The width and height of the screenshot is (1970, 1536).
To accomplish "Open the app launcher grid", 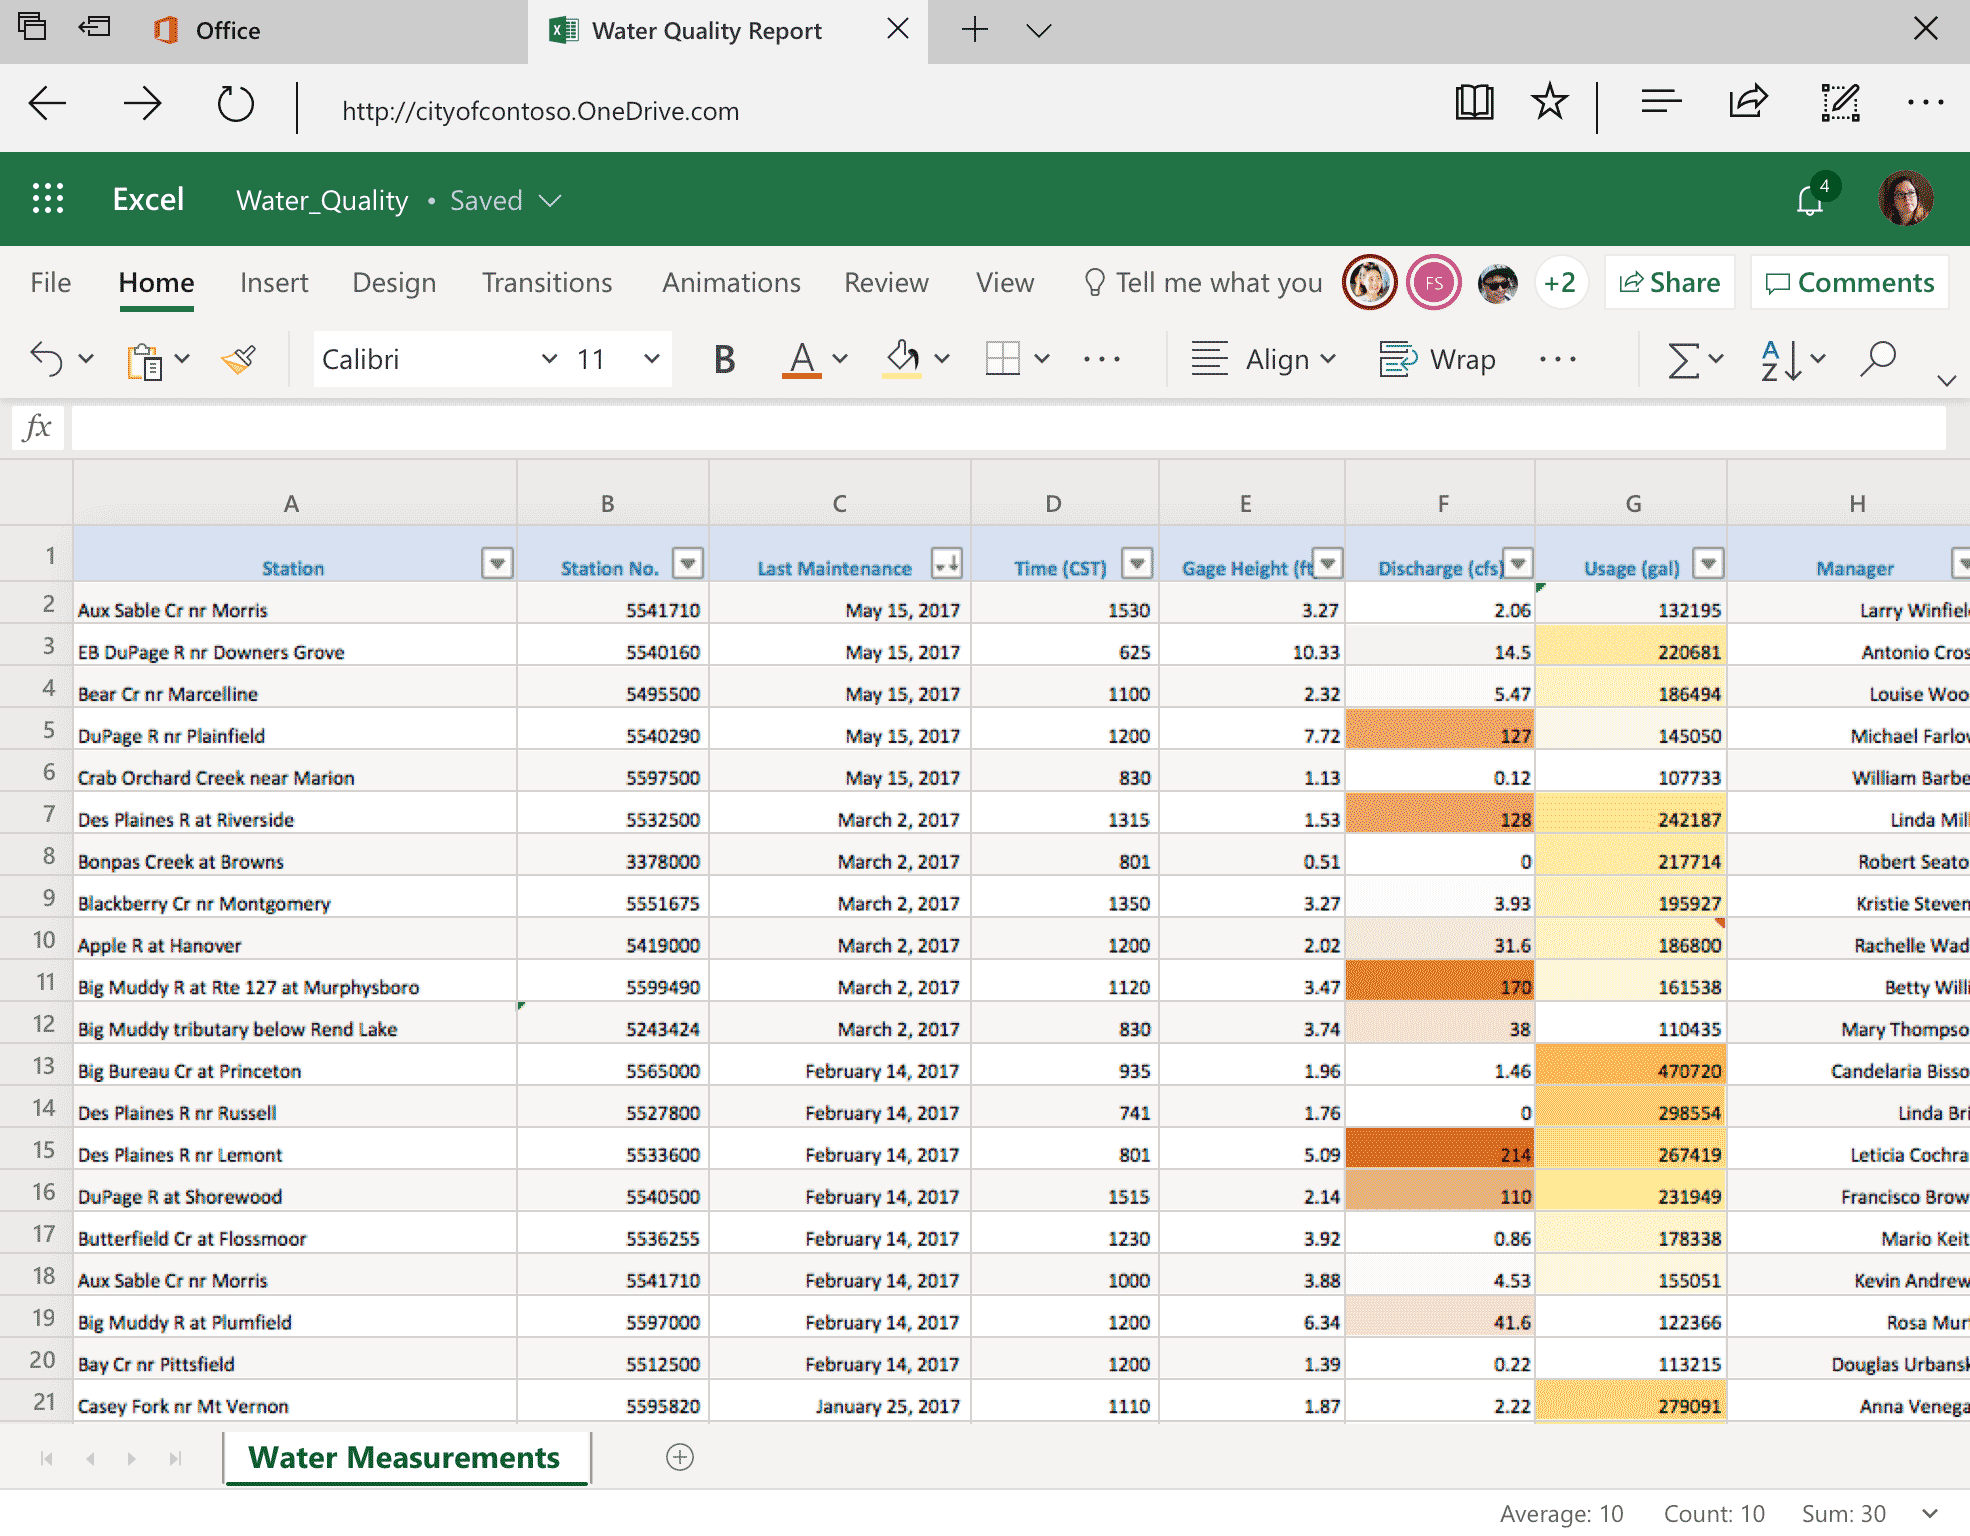I will 48,199.
